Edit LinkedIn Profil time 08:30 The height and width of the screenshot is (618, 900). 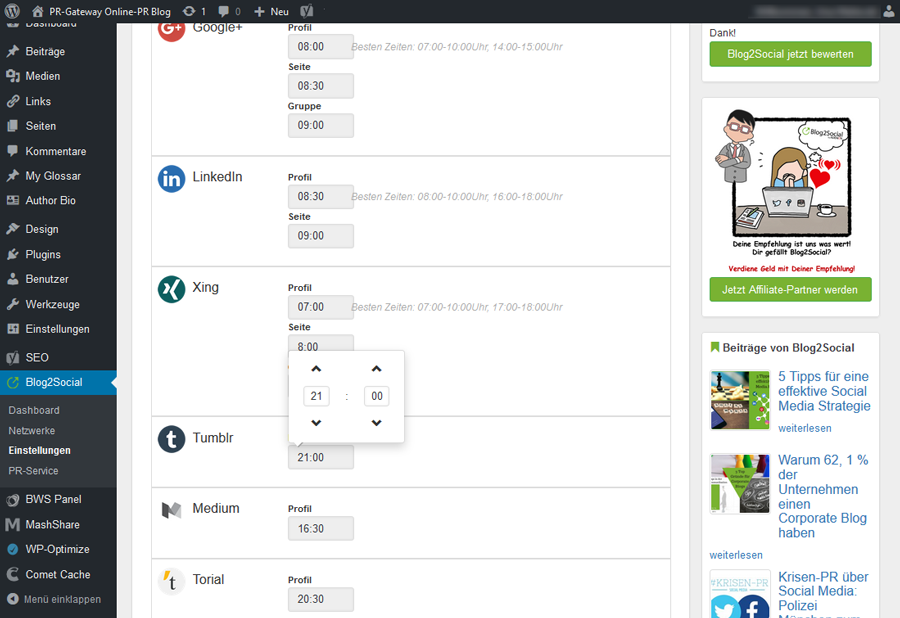[321, 196]
